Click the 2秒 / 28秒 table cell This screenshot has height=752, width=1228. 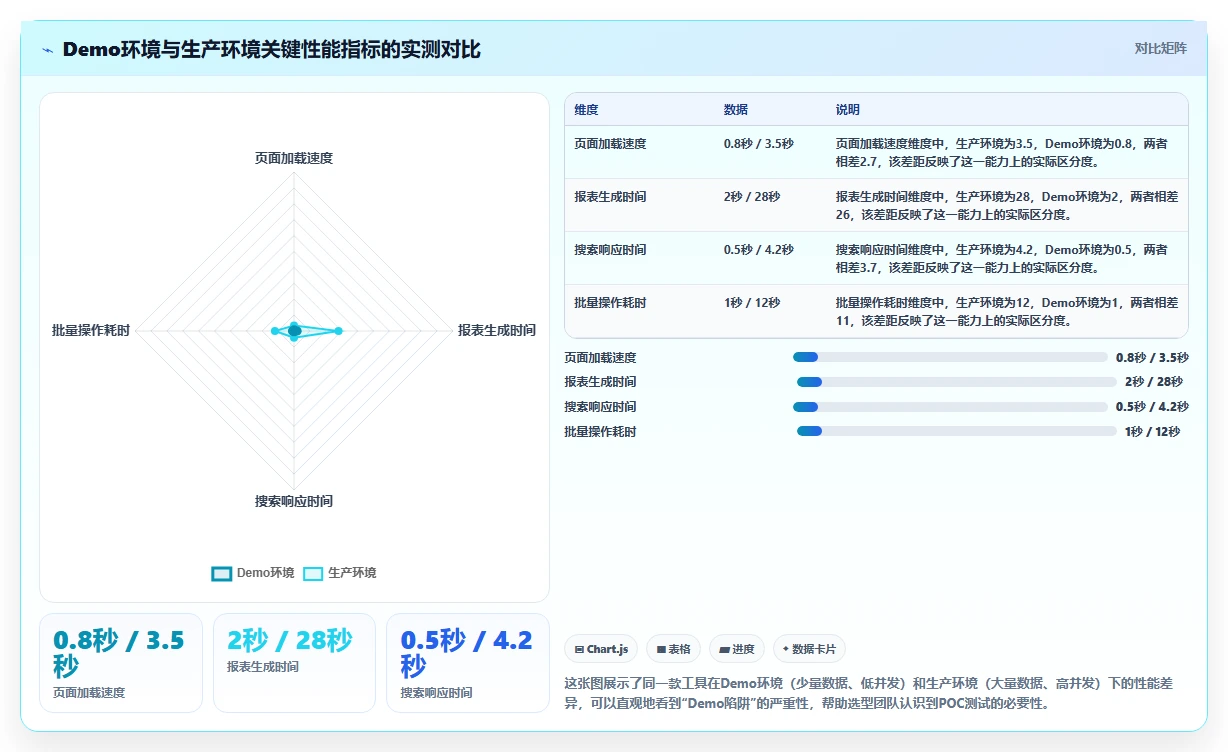click(x=752, y=197)
